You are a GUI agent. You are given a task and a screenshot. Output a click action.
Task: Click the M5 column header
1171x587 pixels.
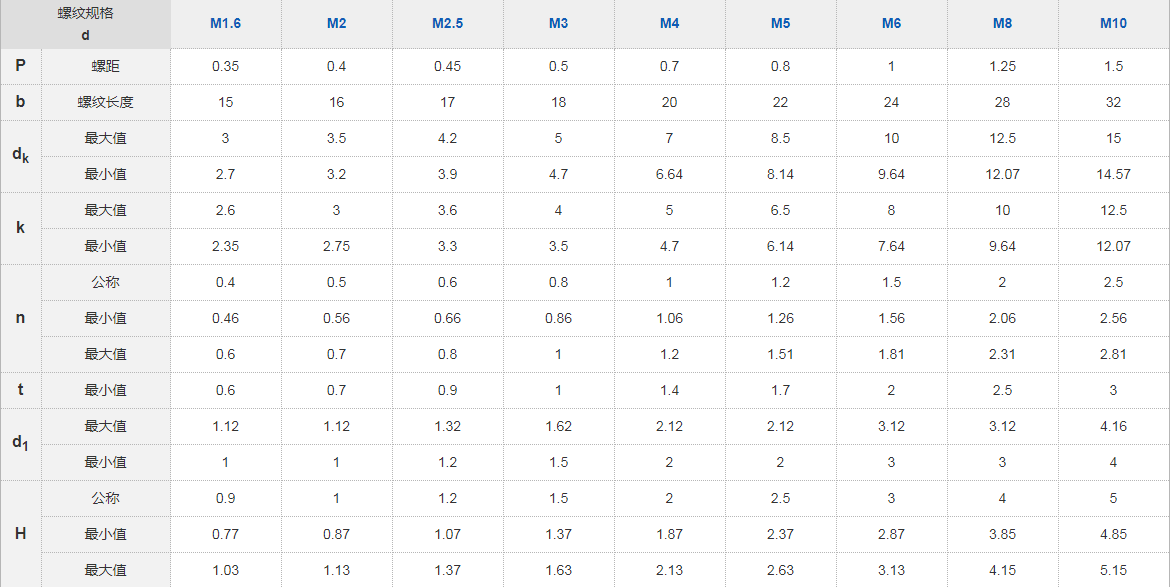pos(780,23)
